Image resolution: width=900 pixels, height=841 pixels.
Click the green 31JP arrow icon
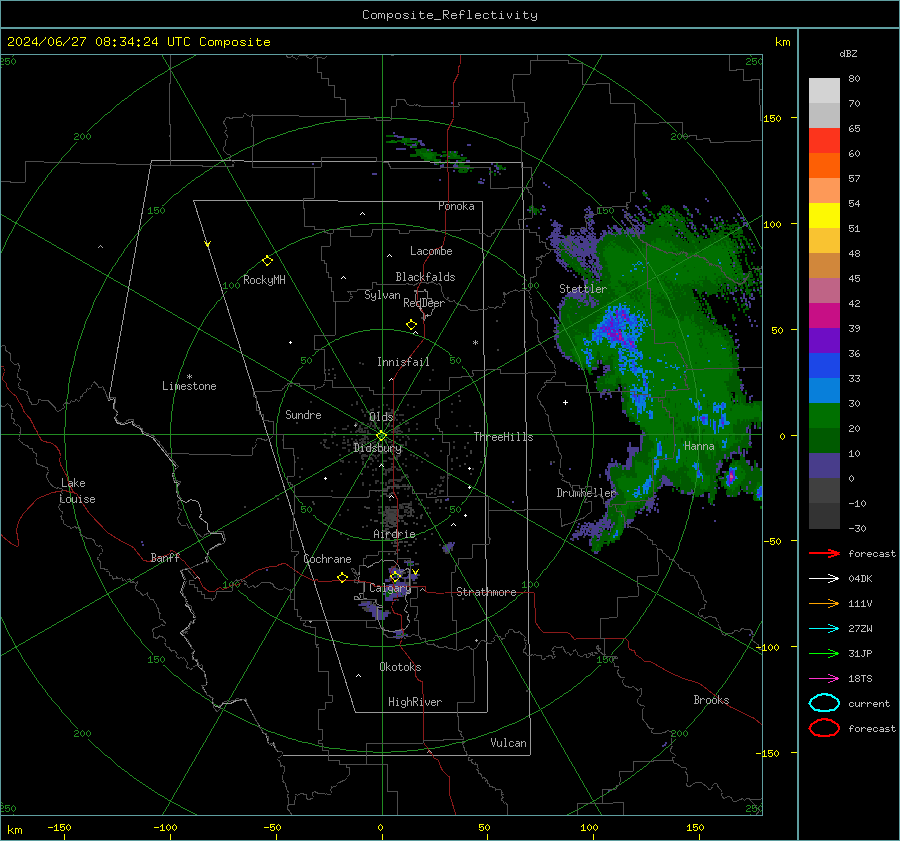click(824, 653)
